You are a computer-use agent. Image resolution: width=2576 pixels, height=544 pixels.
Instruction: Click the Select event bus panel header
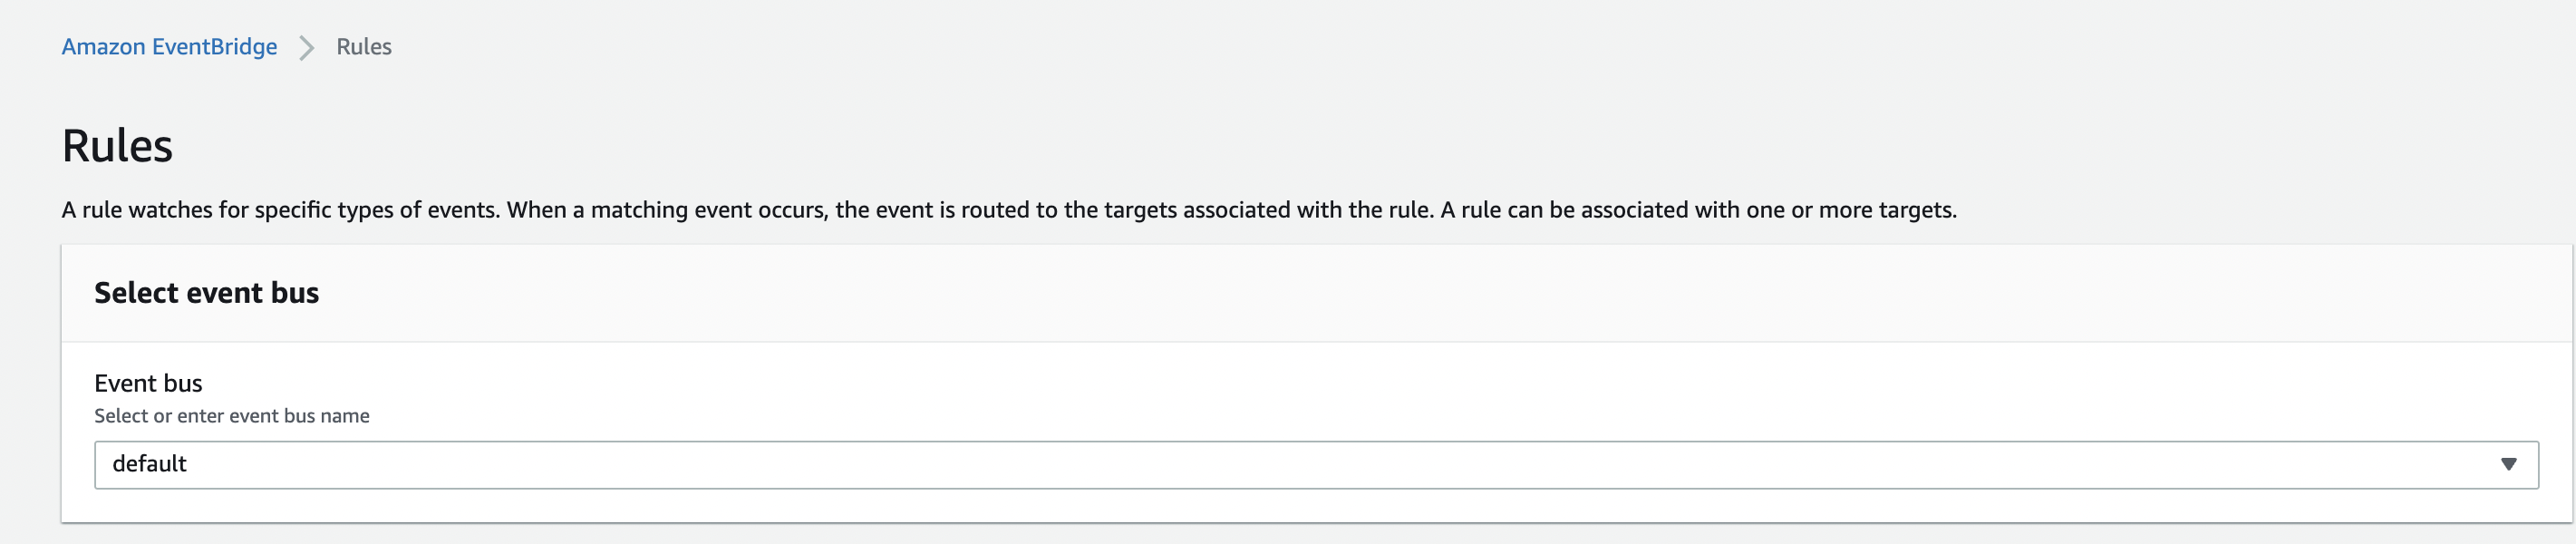(206, 292)
